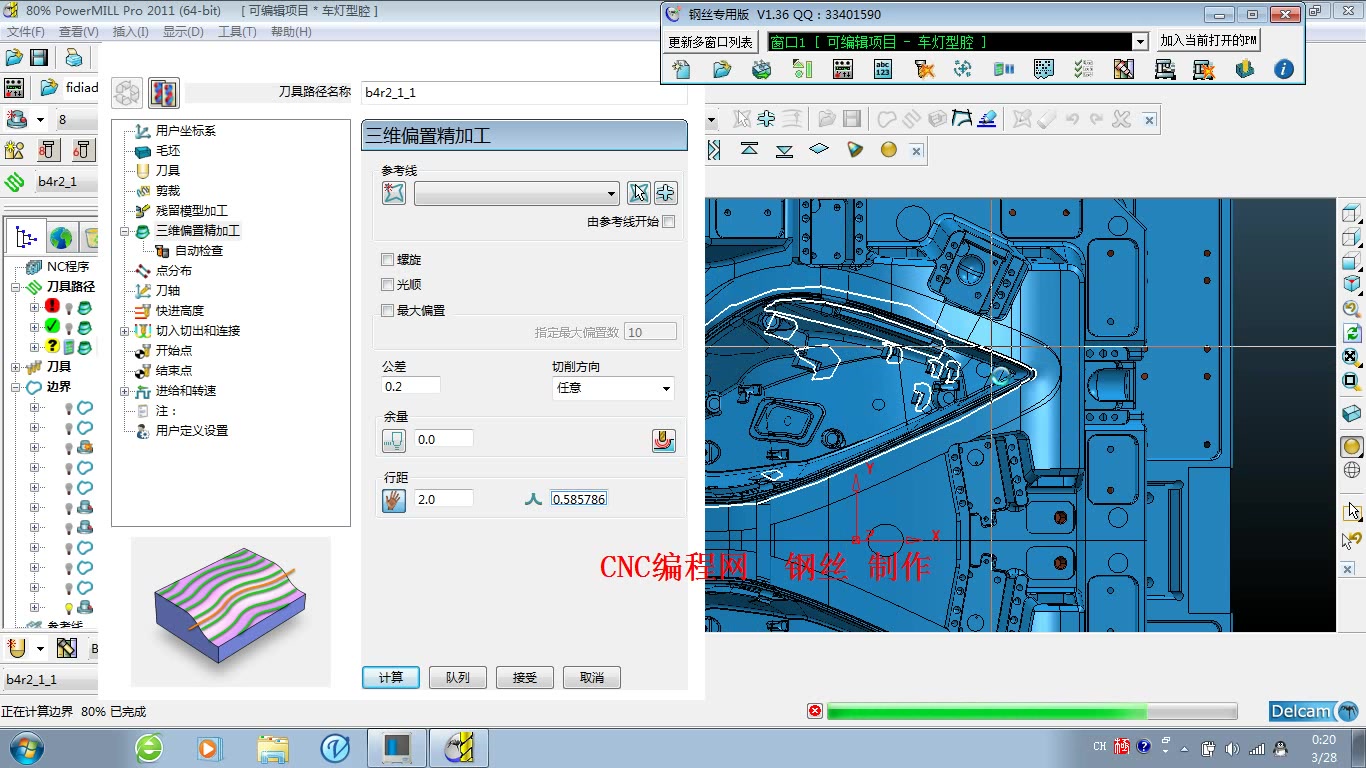The height and width of the screenshot is (768, 1366).
Task: Click the refresh view icon on right bar
Action: click(1351, 333)
